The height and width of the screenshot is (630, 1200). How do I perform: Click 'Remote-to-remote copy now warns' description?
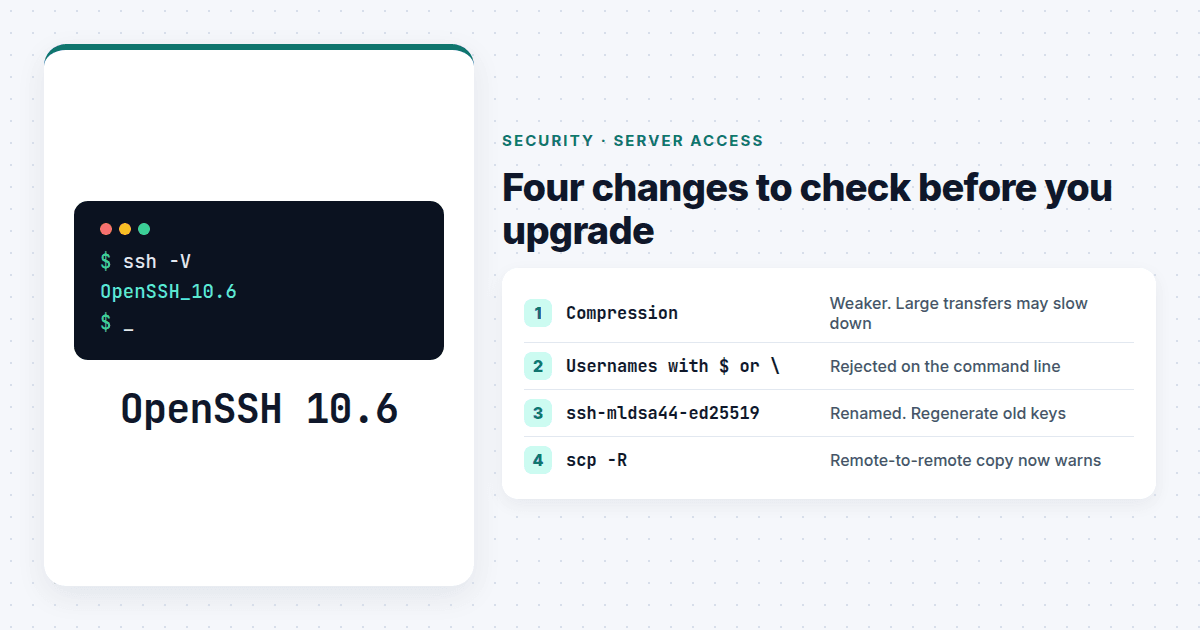coord(965,460)
